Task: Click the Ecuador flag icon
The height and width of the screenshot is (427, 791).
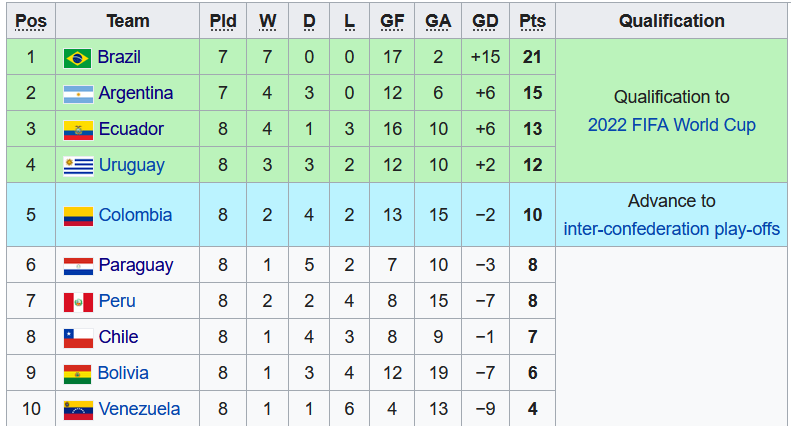Action: 78,130
